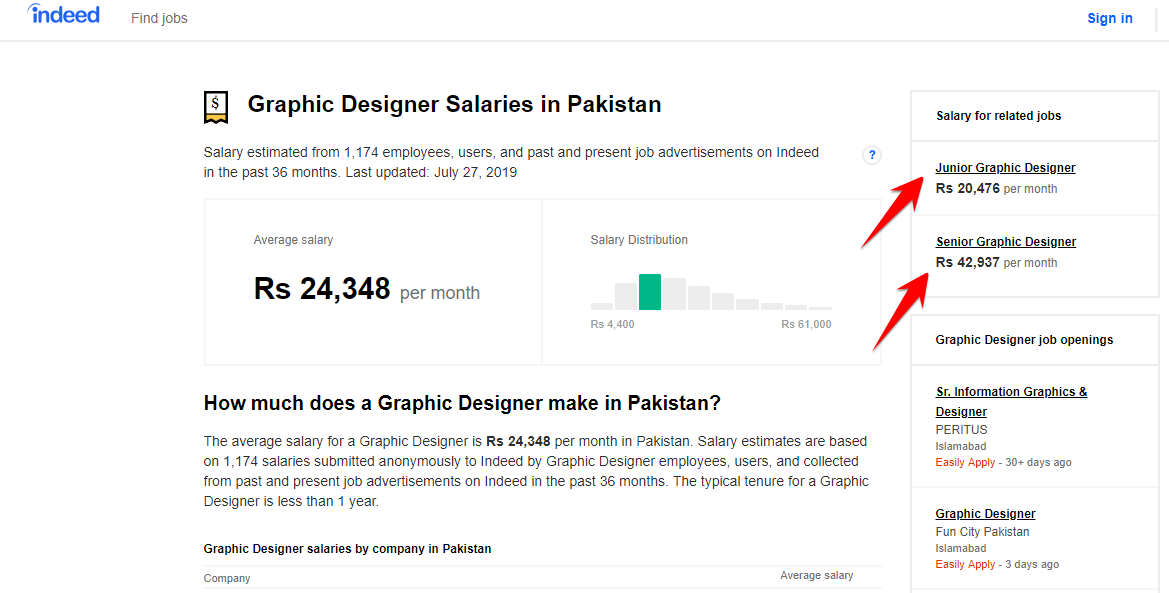Click the PERITUS company name

(961, 430)
